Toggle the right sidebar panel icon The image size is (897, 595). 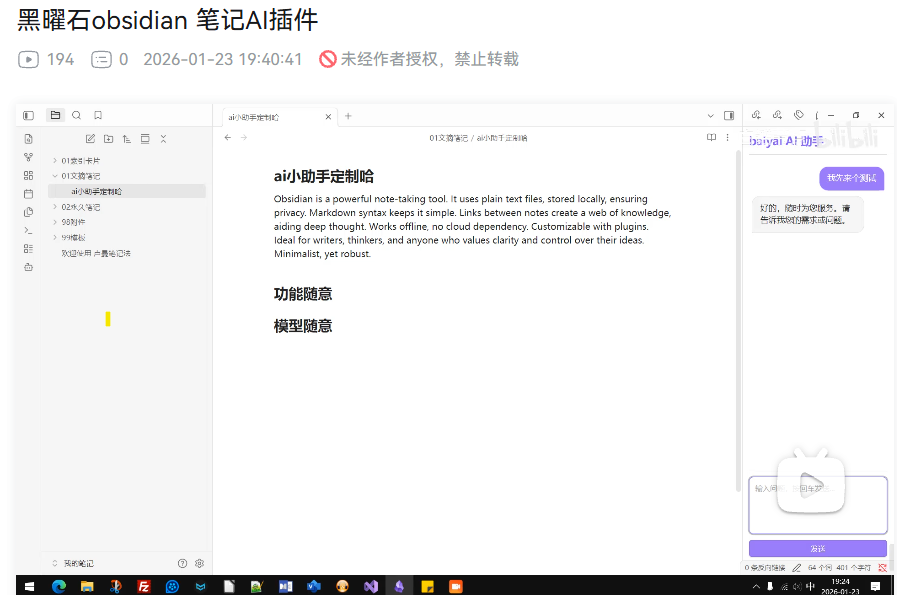[x=729, y=116]
